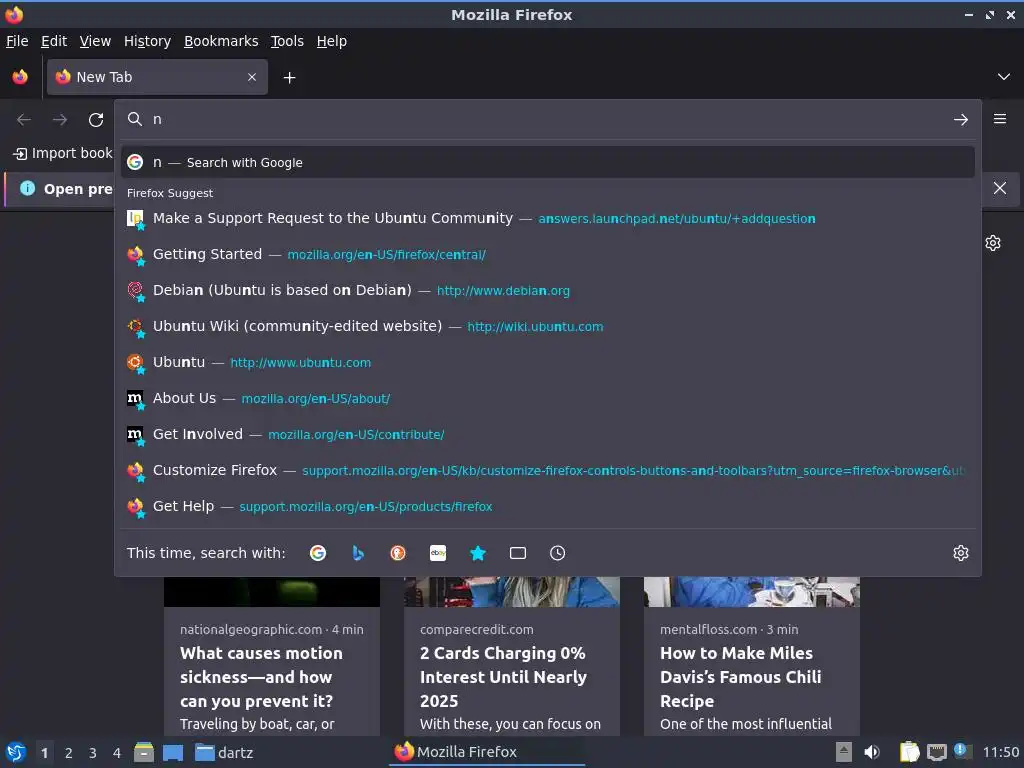The image size is (1024, 768).
Task: Search with Google one-off icon
Action: tap(317, 553)
